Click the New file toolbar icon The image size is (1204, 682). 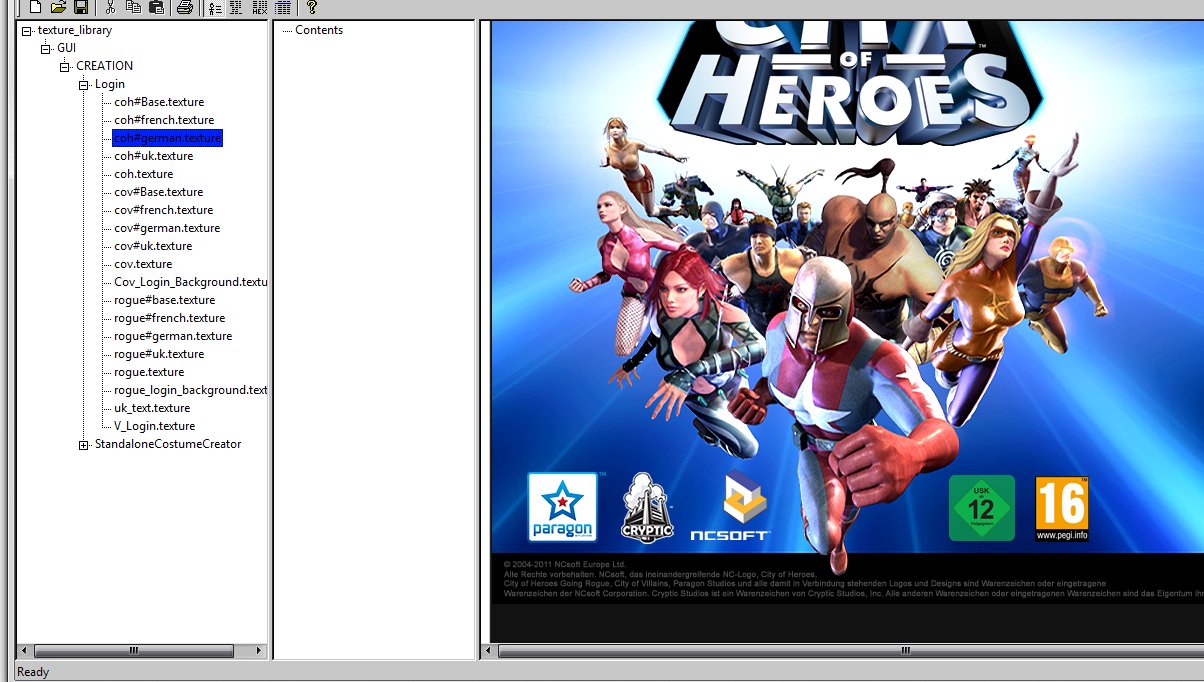coord(36,7)
